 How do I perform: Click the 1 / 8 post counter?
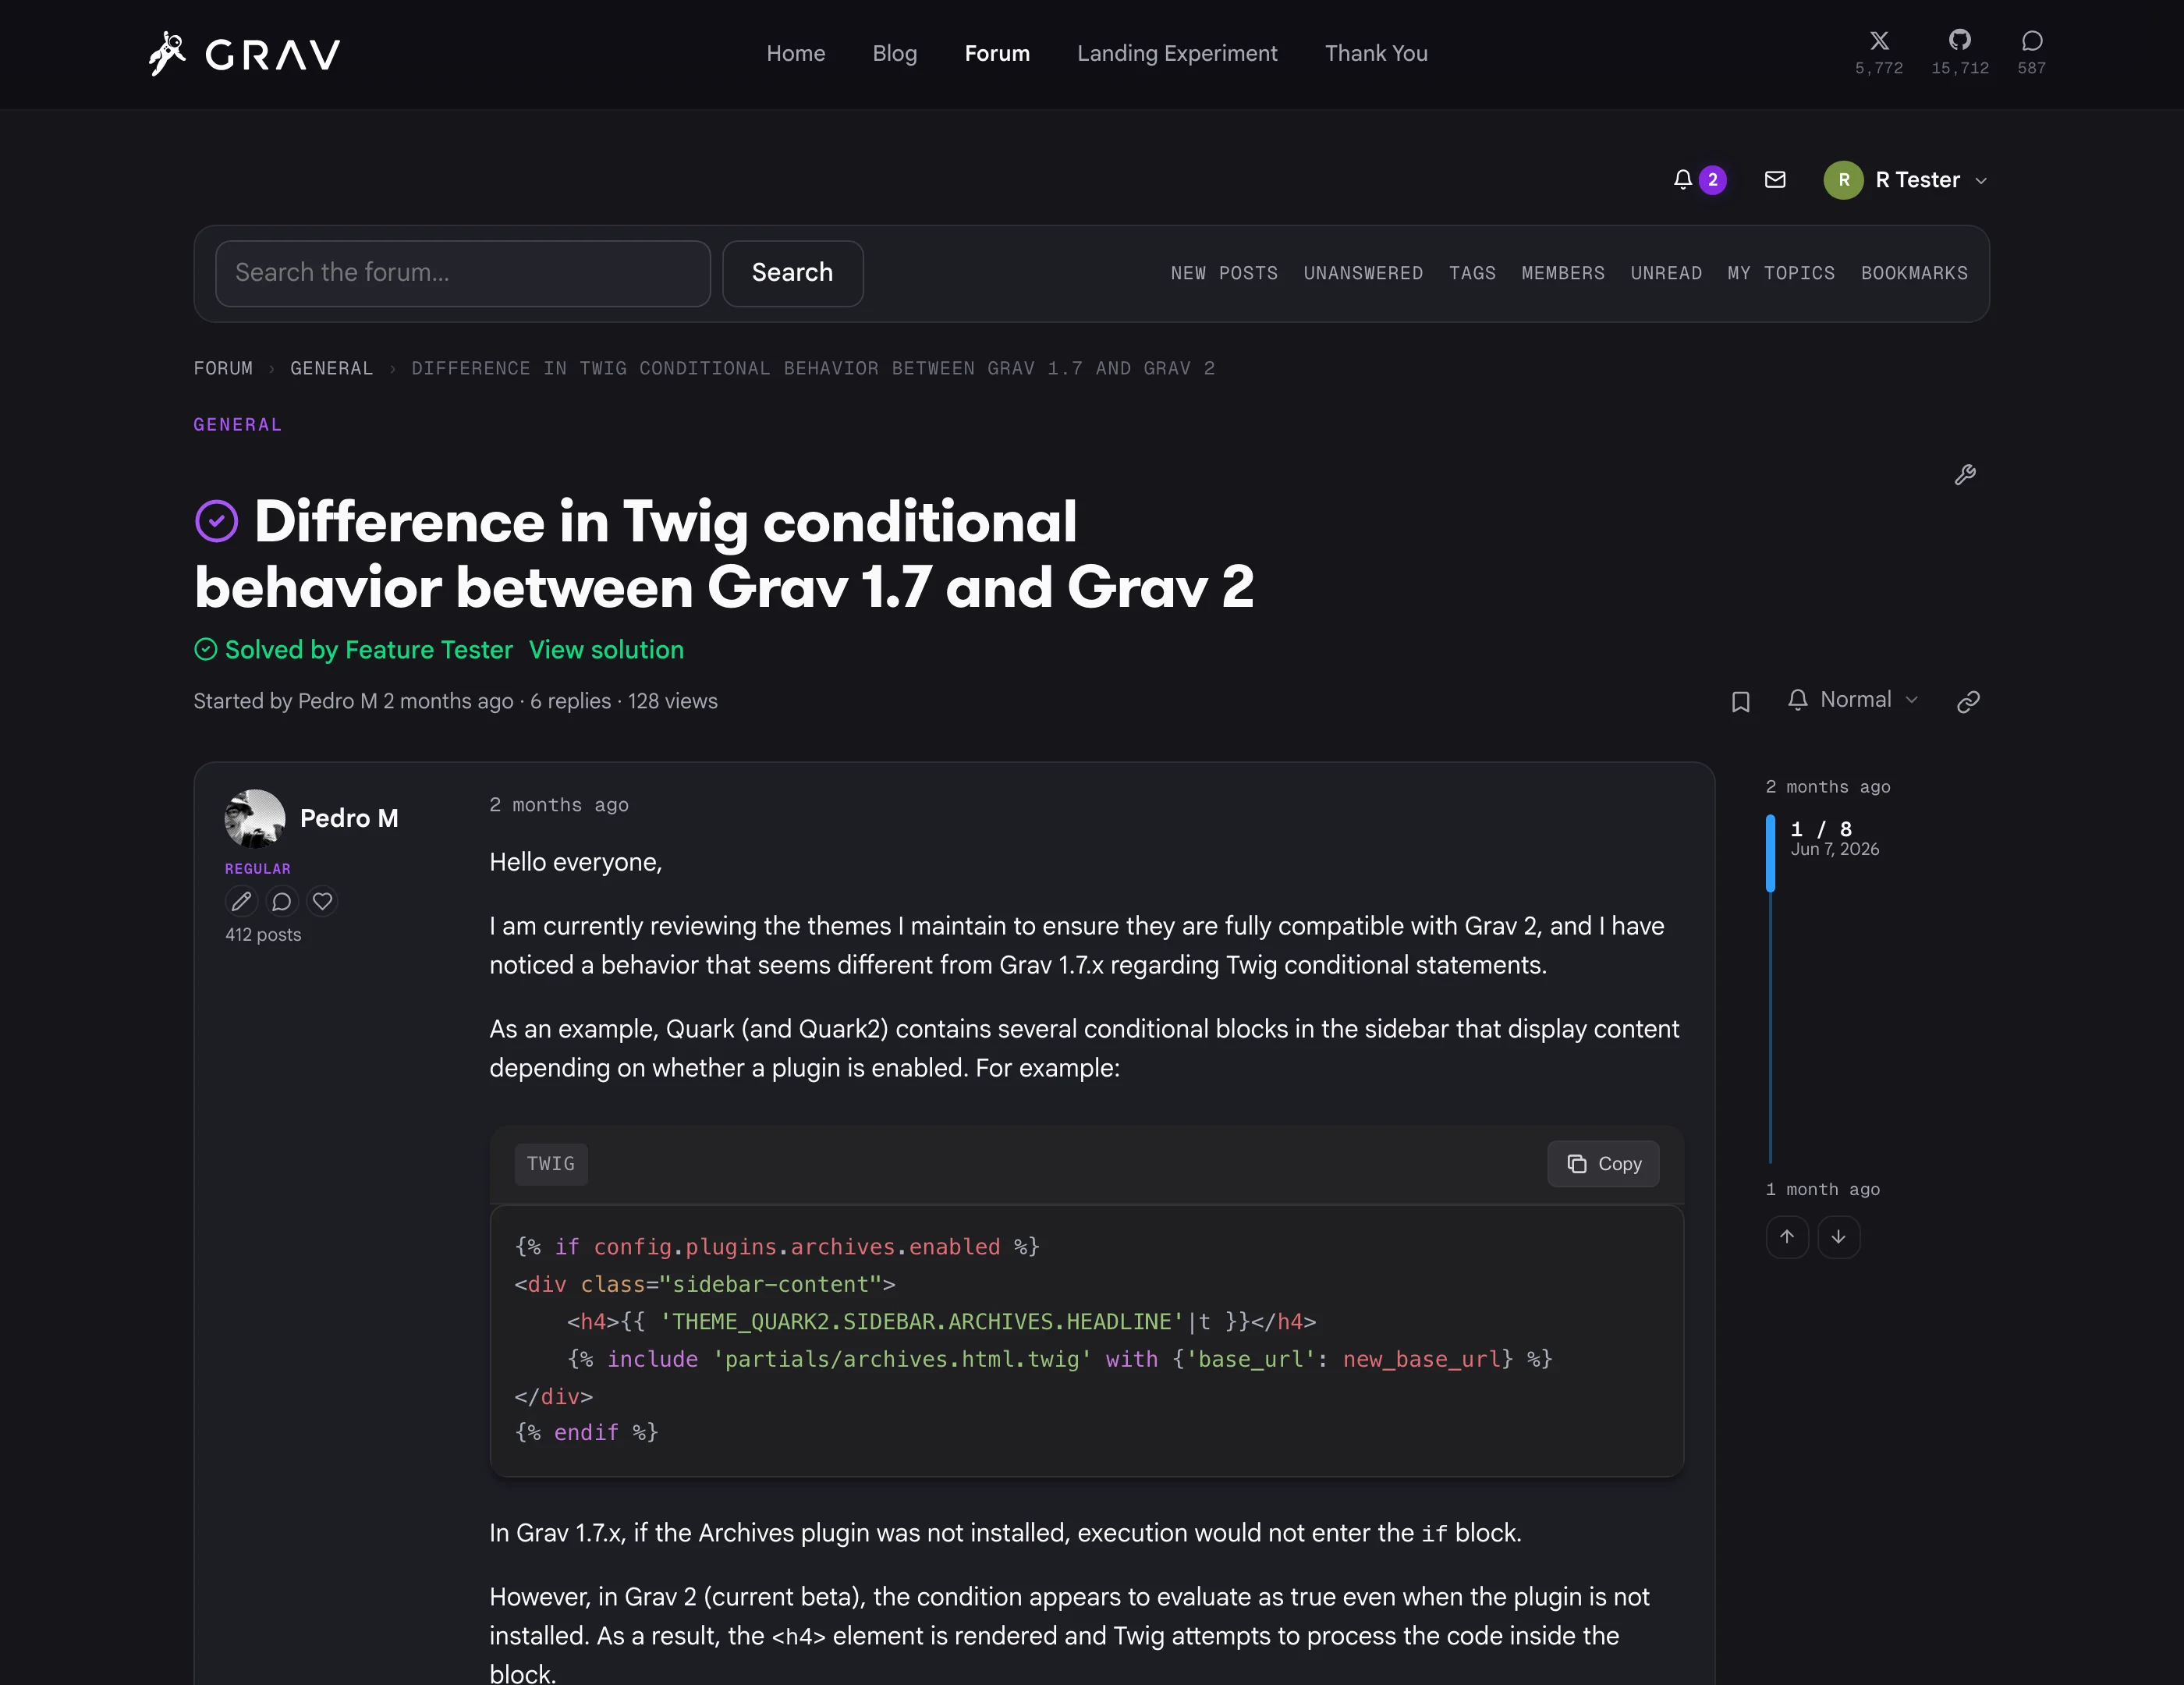1821,830
